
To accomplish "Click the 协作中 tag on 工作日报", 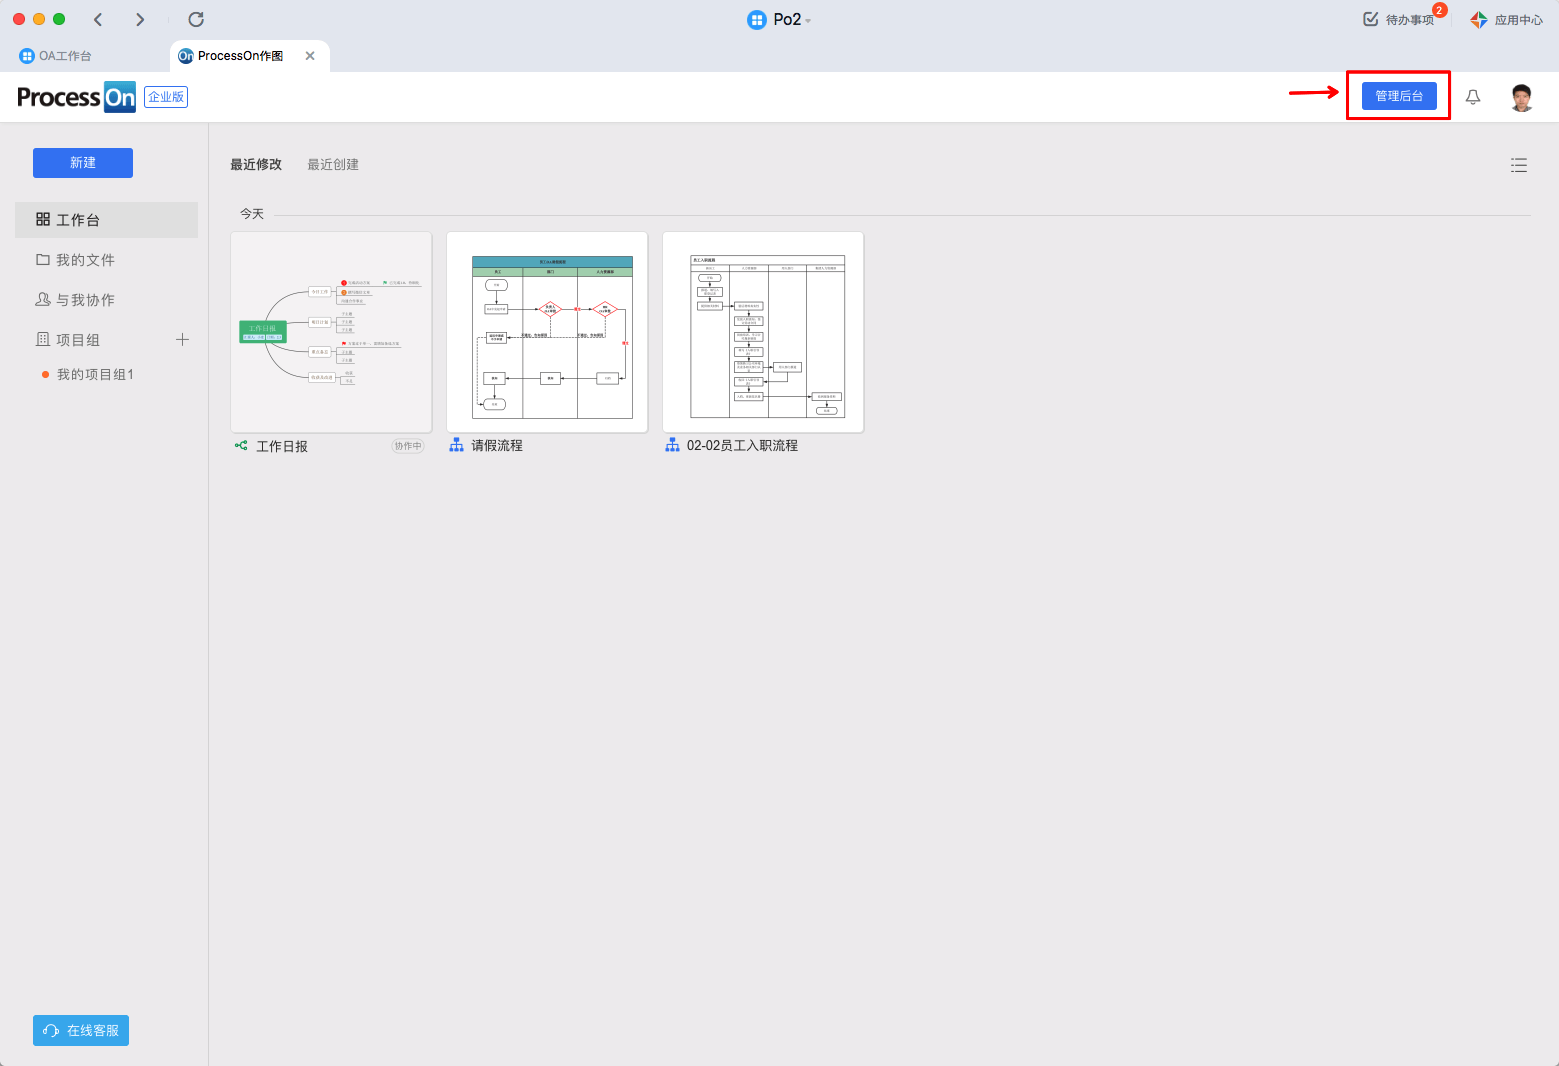I will (x=408, y=446).
